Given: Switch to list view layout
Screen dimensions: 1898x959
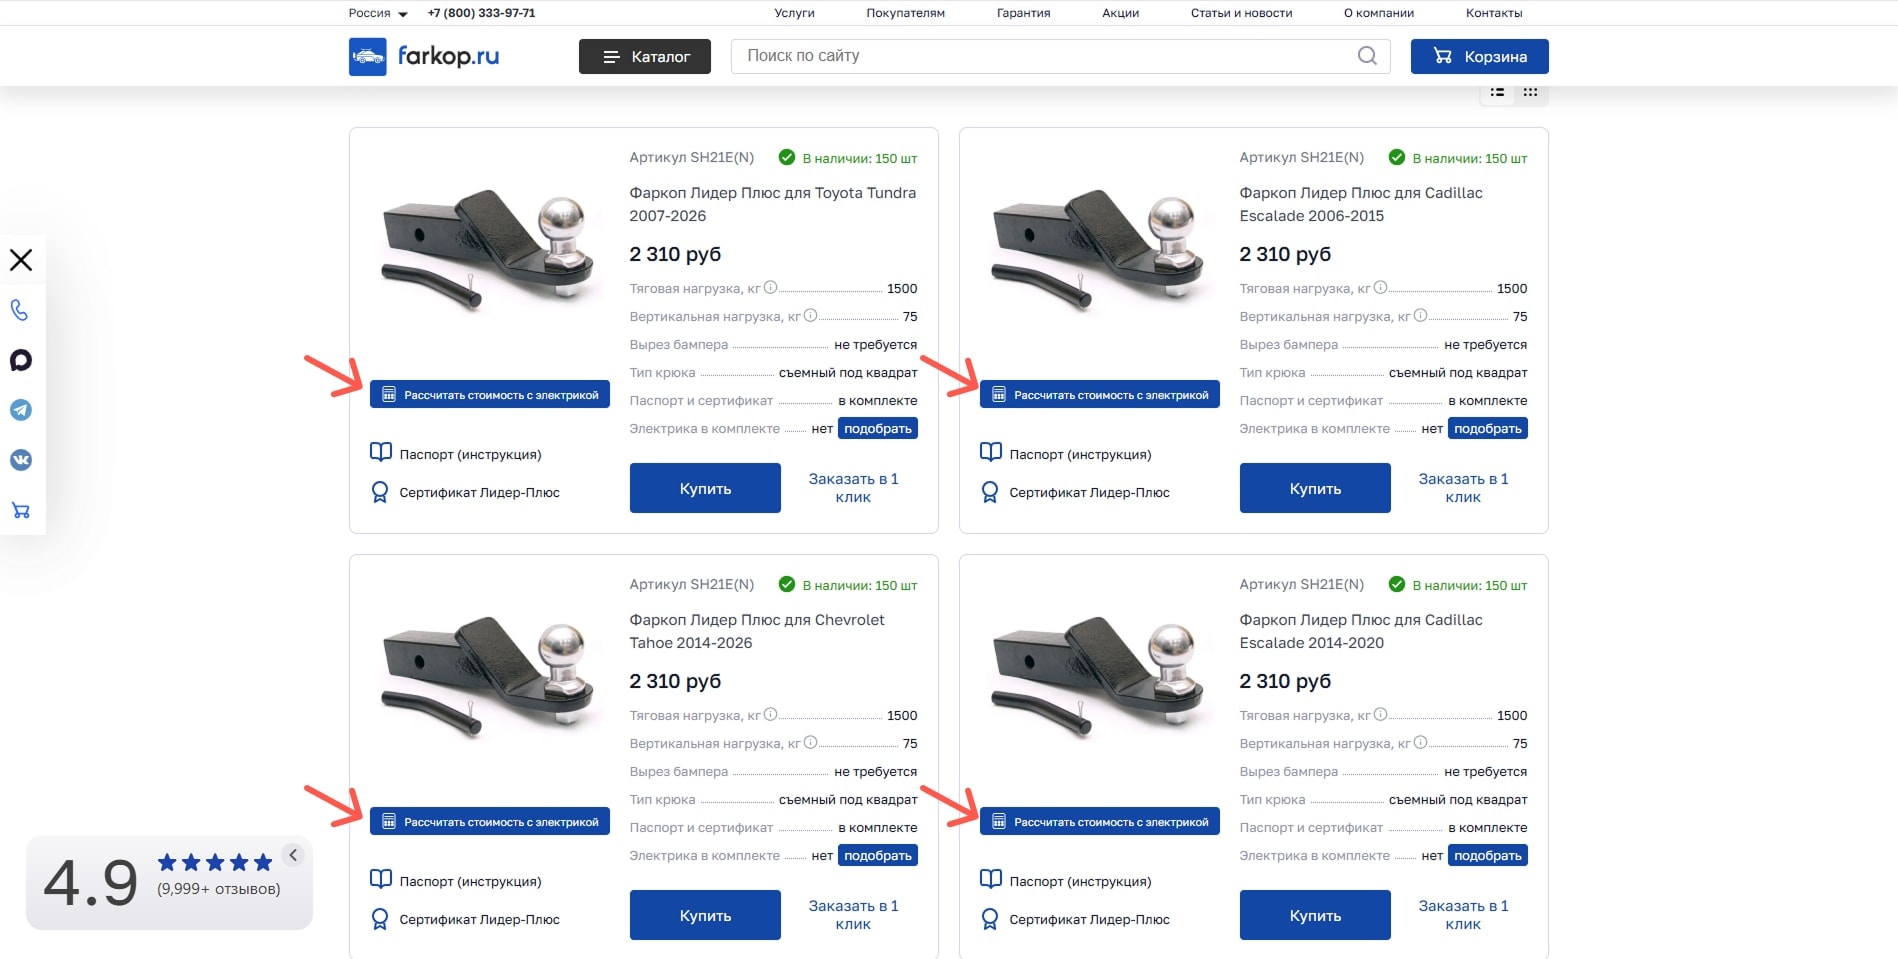Looking at the screenshot, I should tap(1497, 92).
